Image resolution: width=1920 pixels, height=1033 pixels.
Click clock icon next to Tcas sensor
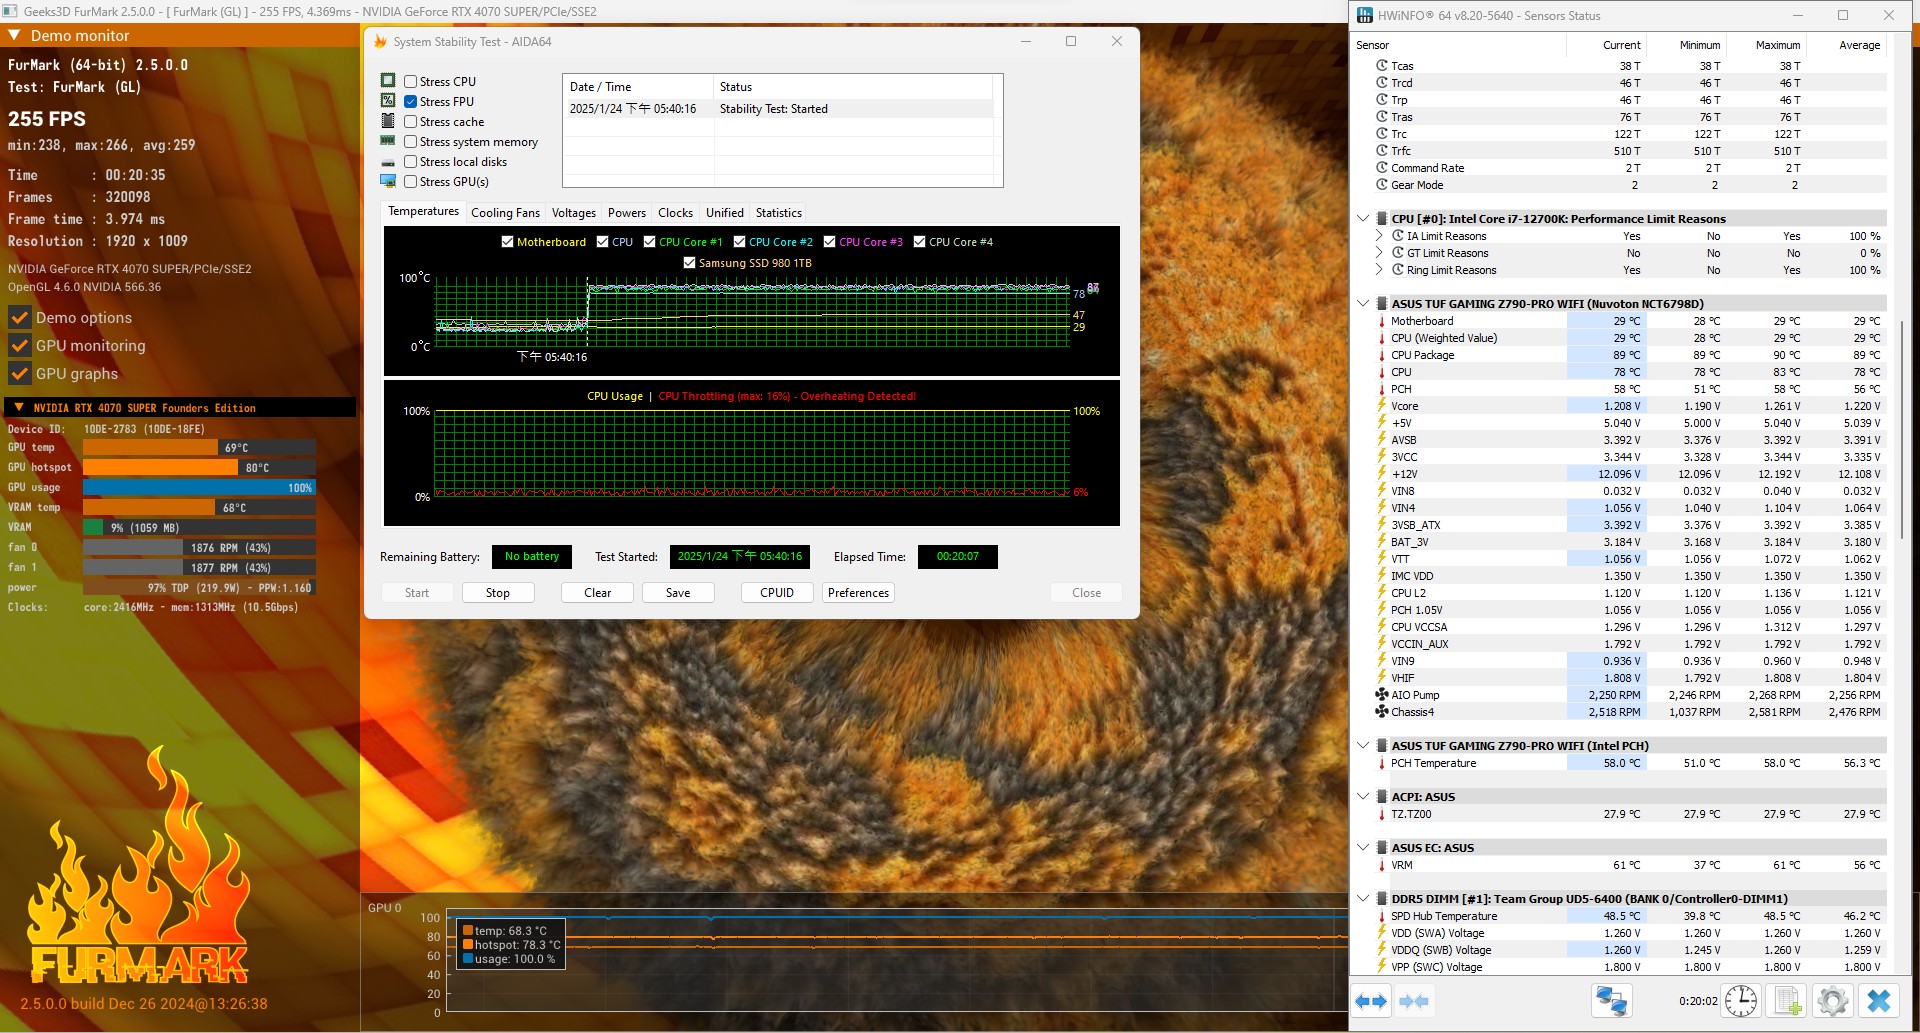[1382, 66]
